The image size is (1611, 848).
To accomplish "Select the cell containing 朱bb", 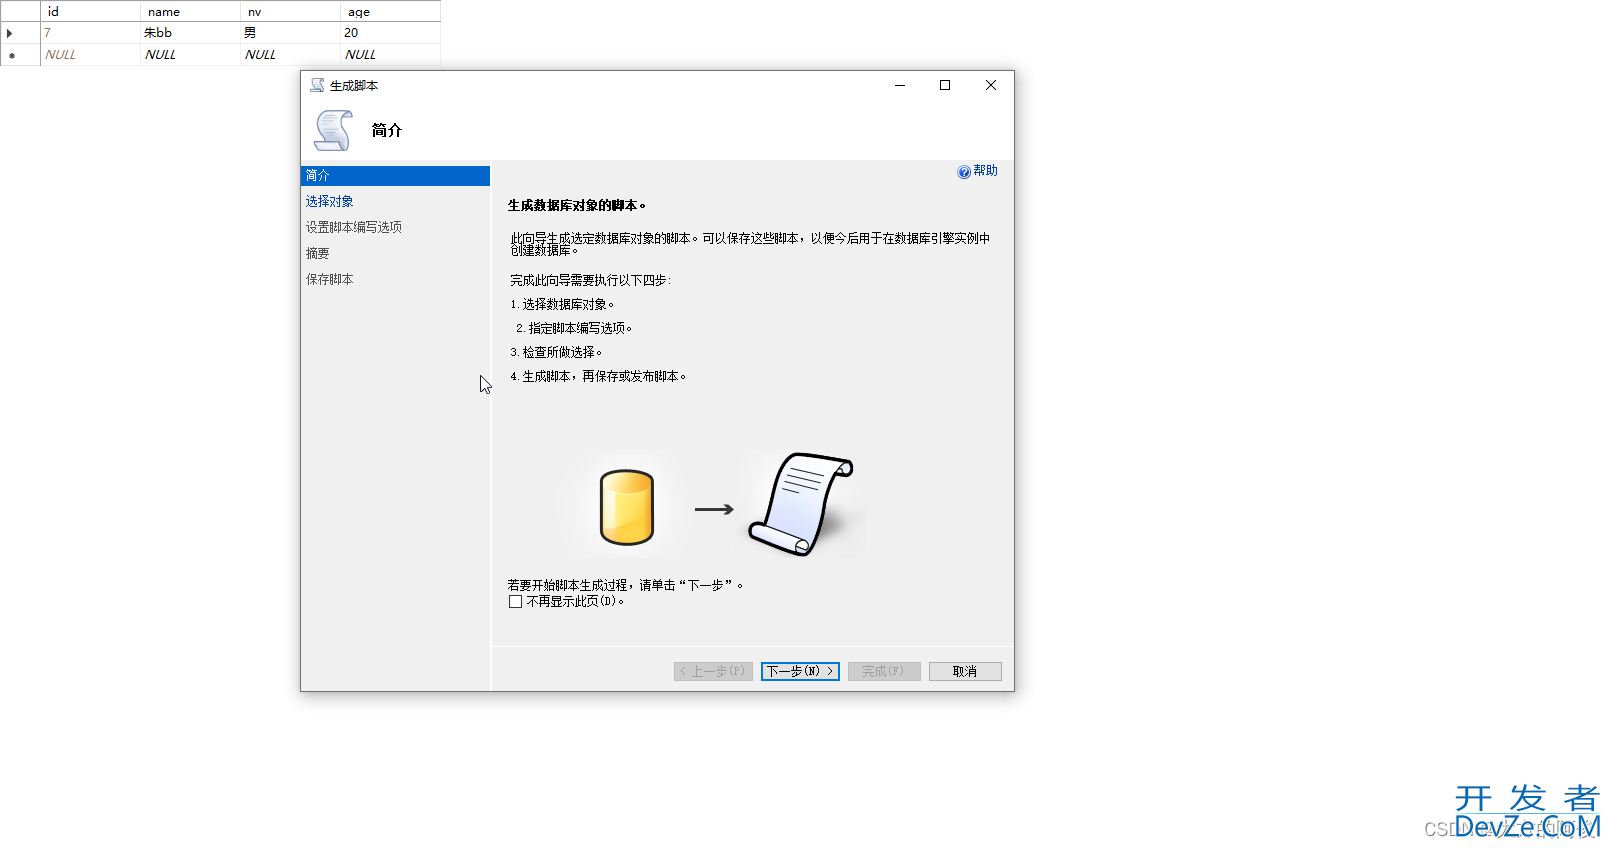I will click(190, 33).
